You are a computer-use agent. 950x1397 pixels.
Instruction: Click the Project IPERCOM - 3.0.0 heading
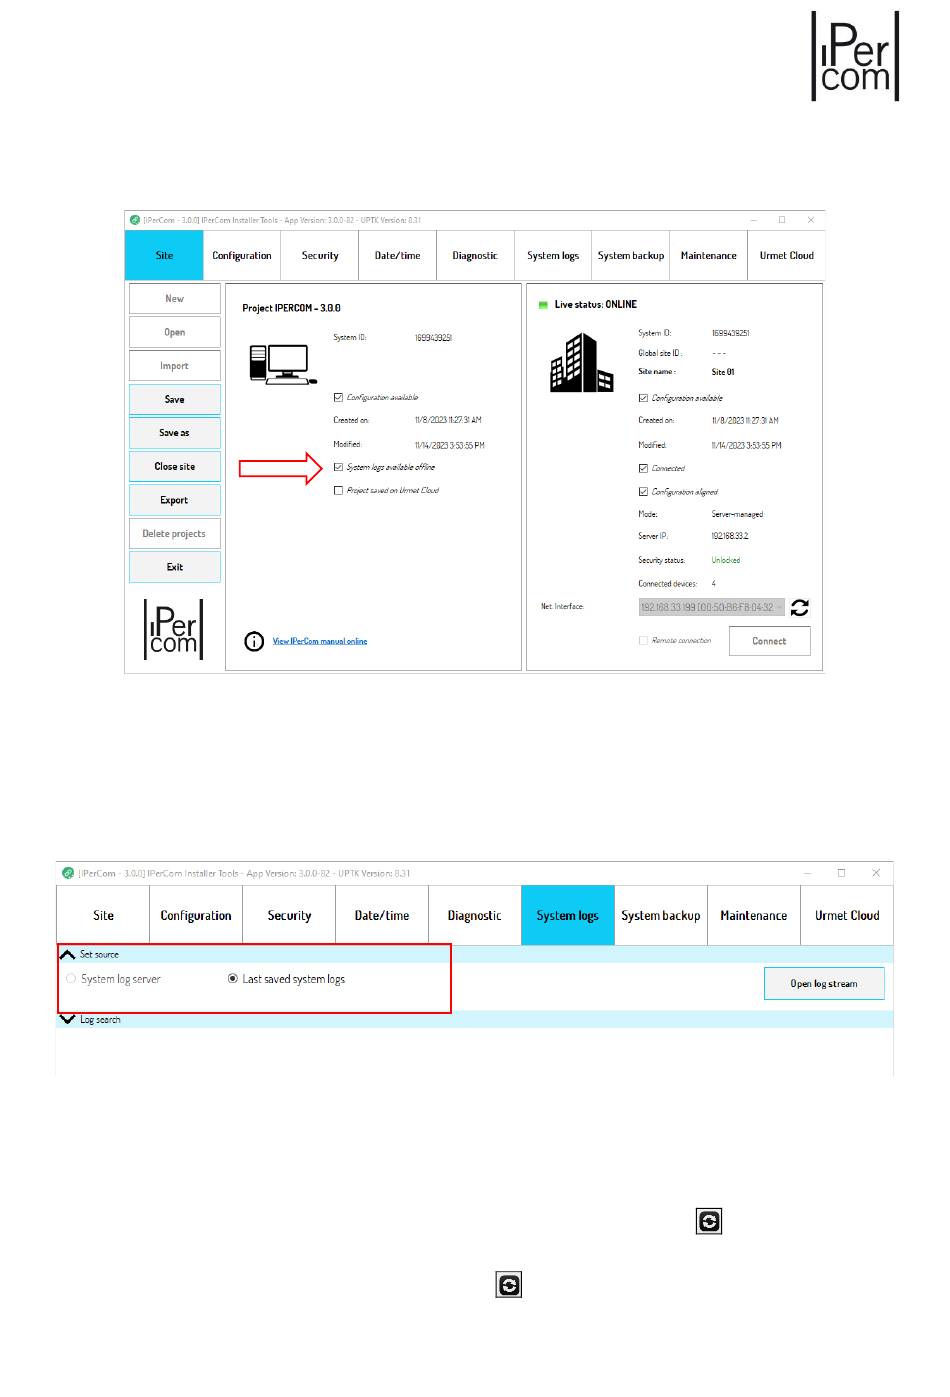[291, 308]
